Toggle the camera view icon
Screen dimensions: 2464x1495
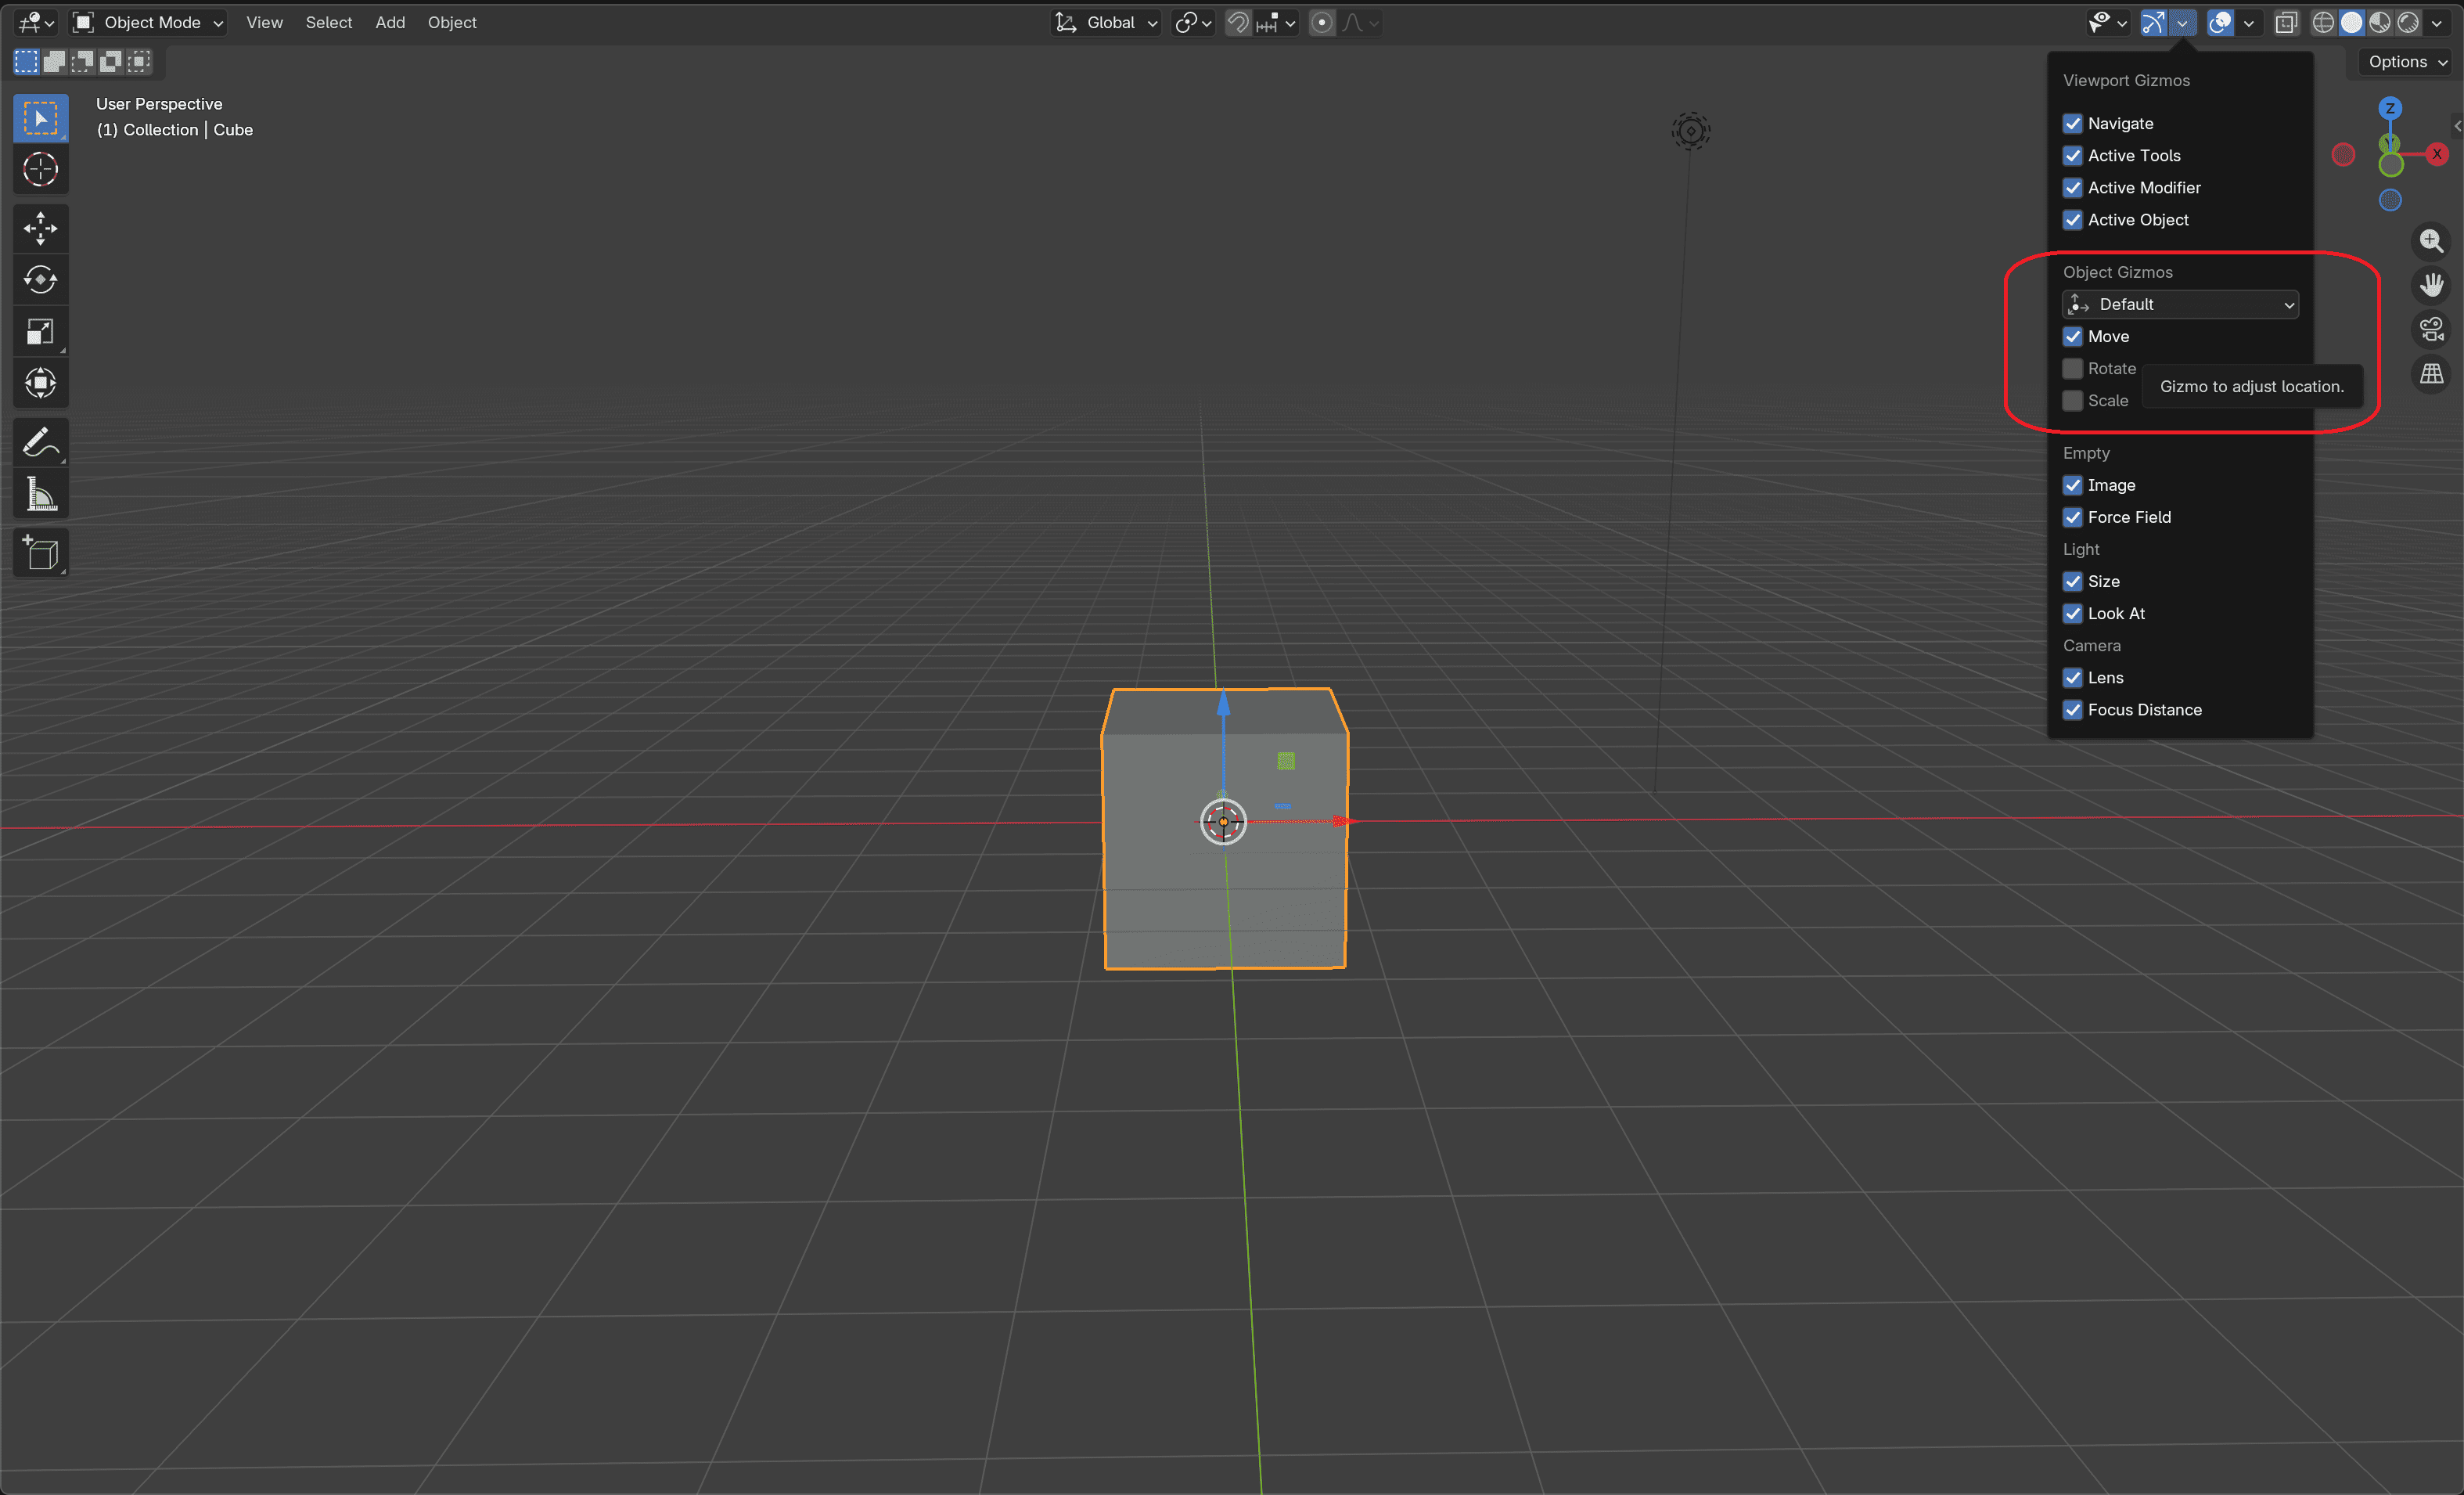tap(2431, 329)
